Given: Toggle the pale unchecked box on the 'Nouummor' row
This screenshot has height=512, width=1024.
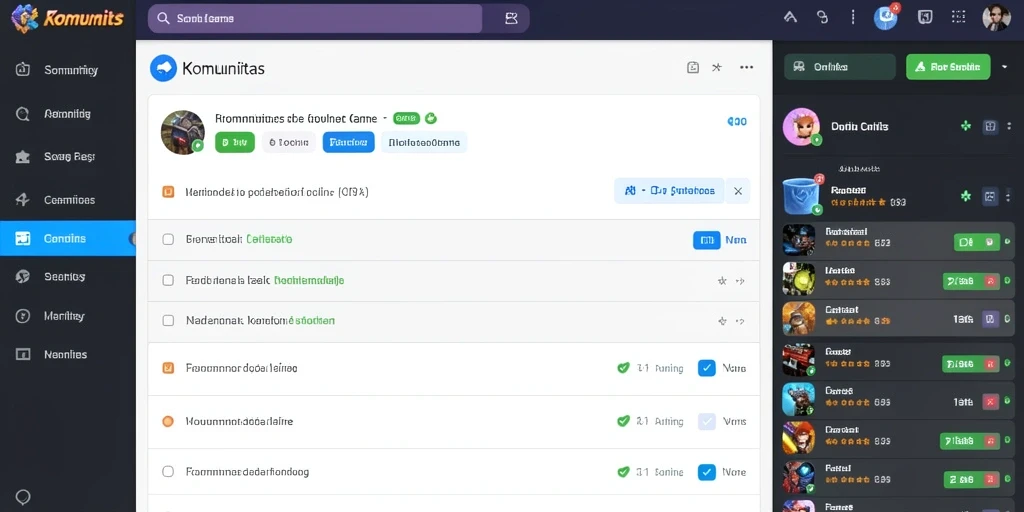Looking at the screenshot, I should (707, 421).
